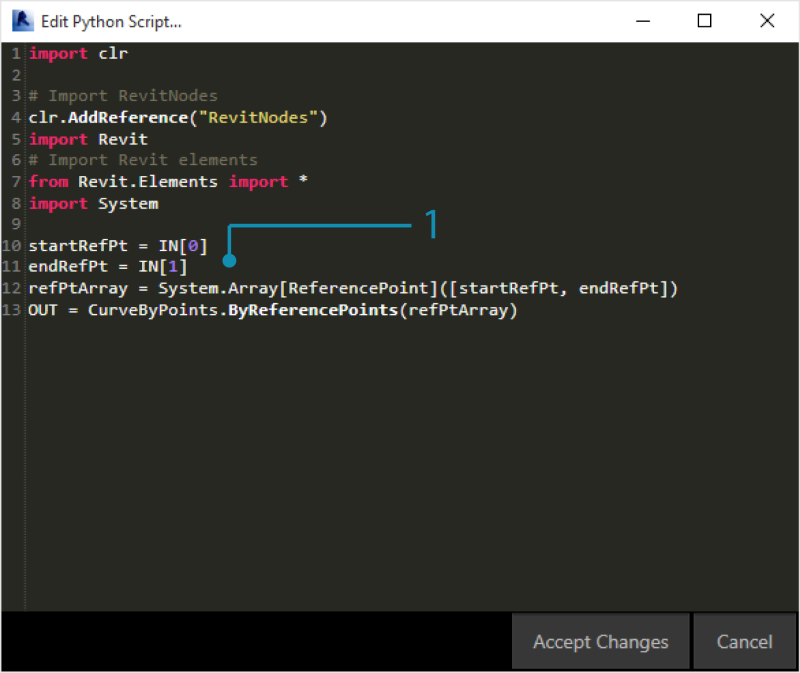This screenshot has width=800, height=673.
Task: Click the Dynamo logo in the title bar
Action: pyautogui.click(x=22, y=20)
